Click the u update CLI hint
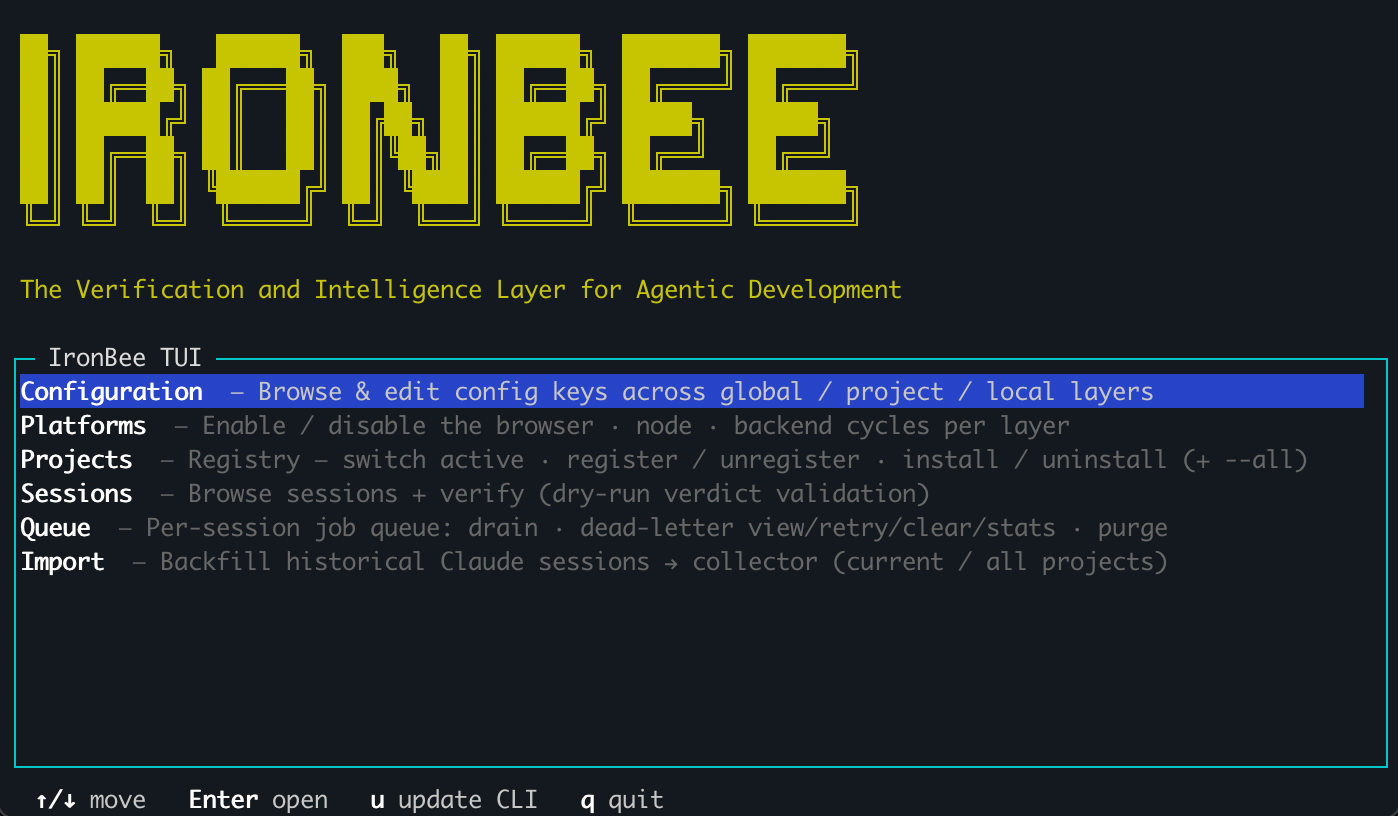The image size is (1398, 816). pos(454,800)
